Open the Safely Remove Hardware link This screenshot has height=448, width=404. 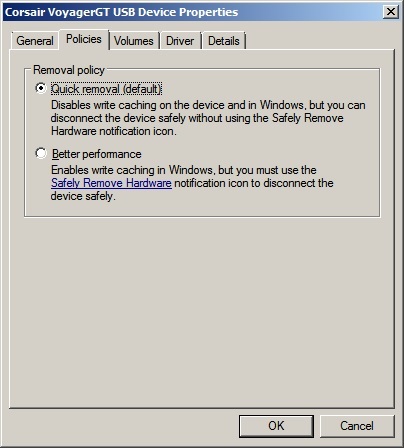pyautogui.click(x=111, y=183)
